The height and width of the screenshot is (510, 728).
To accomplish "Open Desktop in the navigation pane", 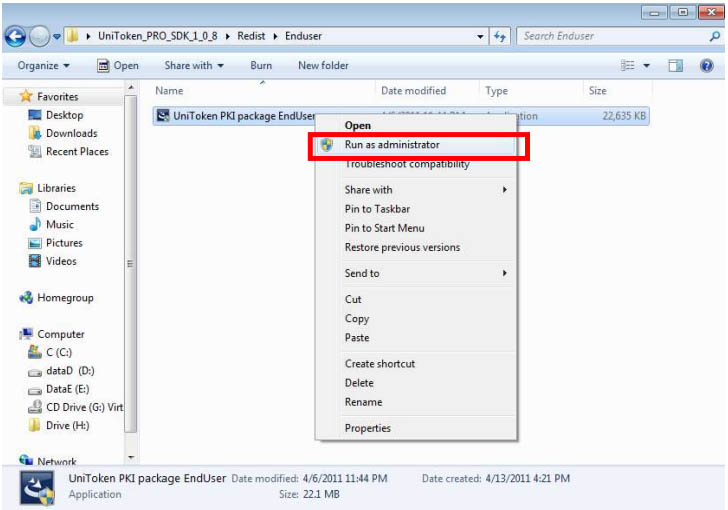I will [x=65, y=115].
